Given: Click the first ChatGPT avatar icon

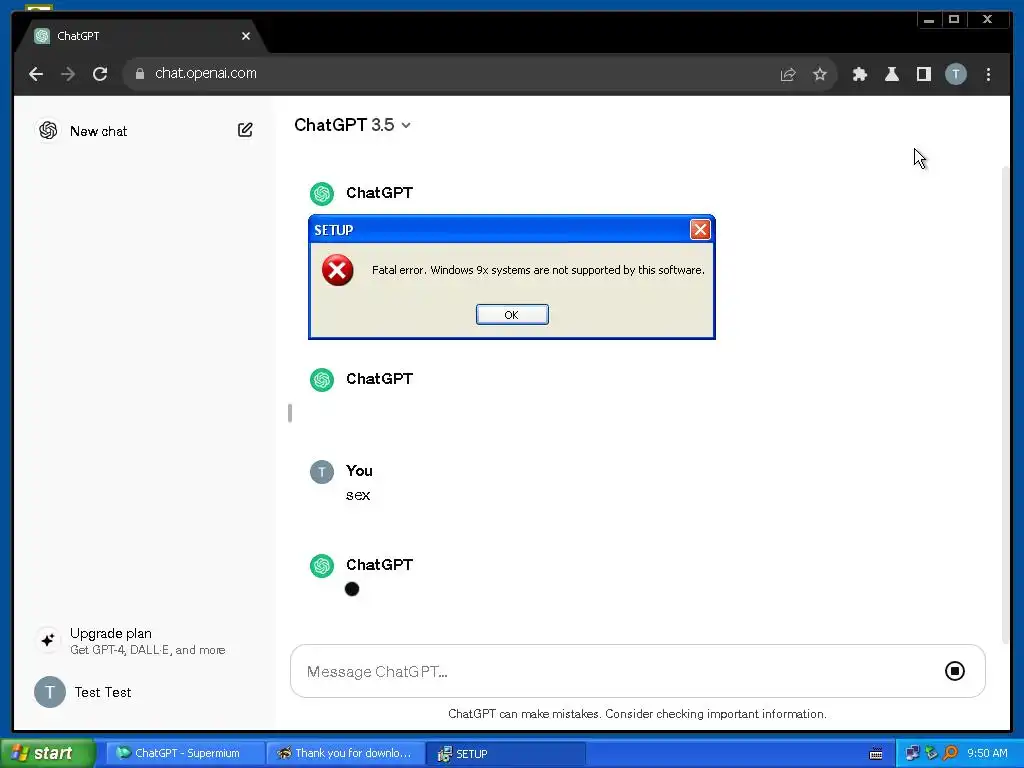Looking at the screenshot, I should pyautogui.click(x=322, y=194).
